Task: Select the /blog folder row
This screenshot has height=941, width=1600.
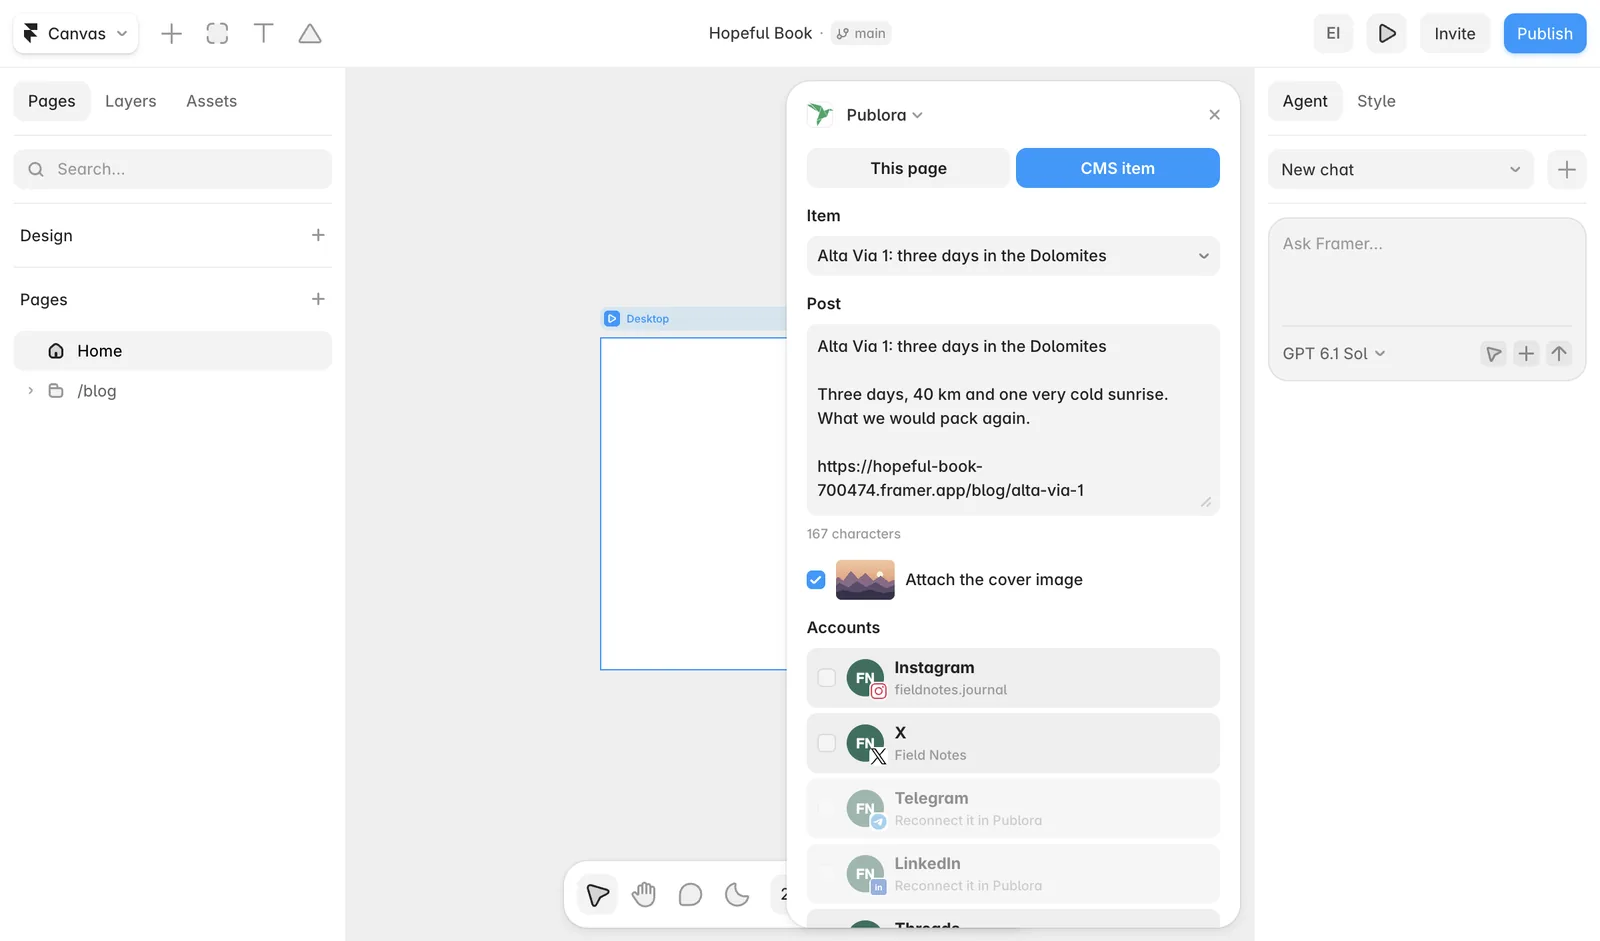Action: coord(173,391)
